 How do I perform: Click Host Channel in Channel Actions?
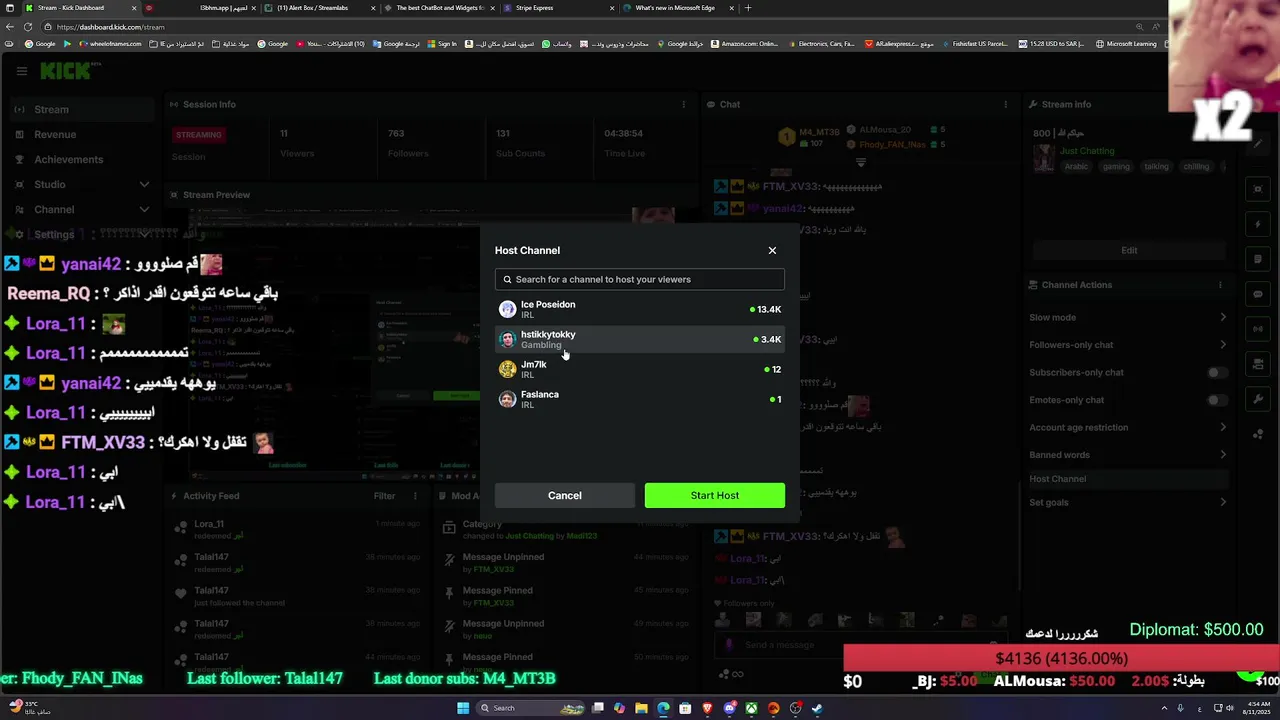(x=1127, y=479)
